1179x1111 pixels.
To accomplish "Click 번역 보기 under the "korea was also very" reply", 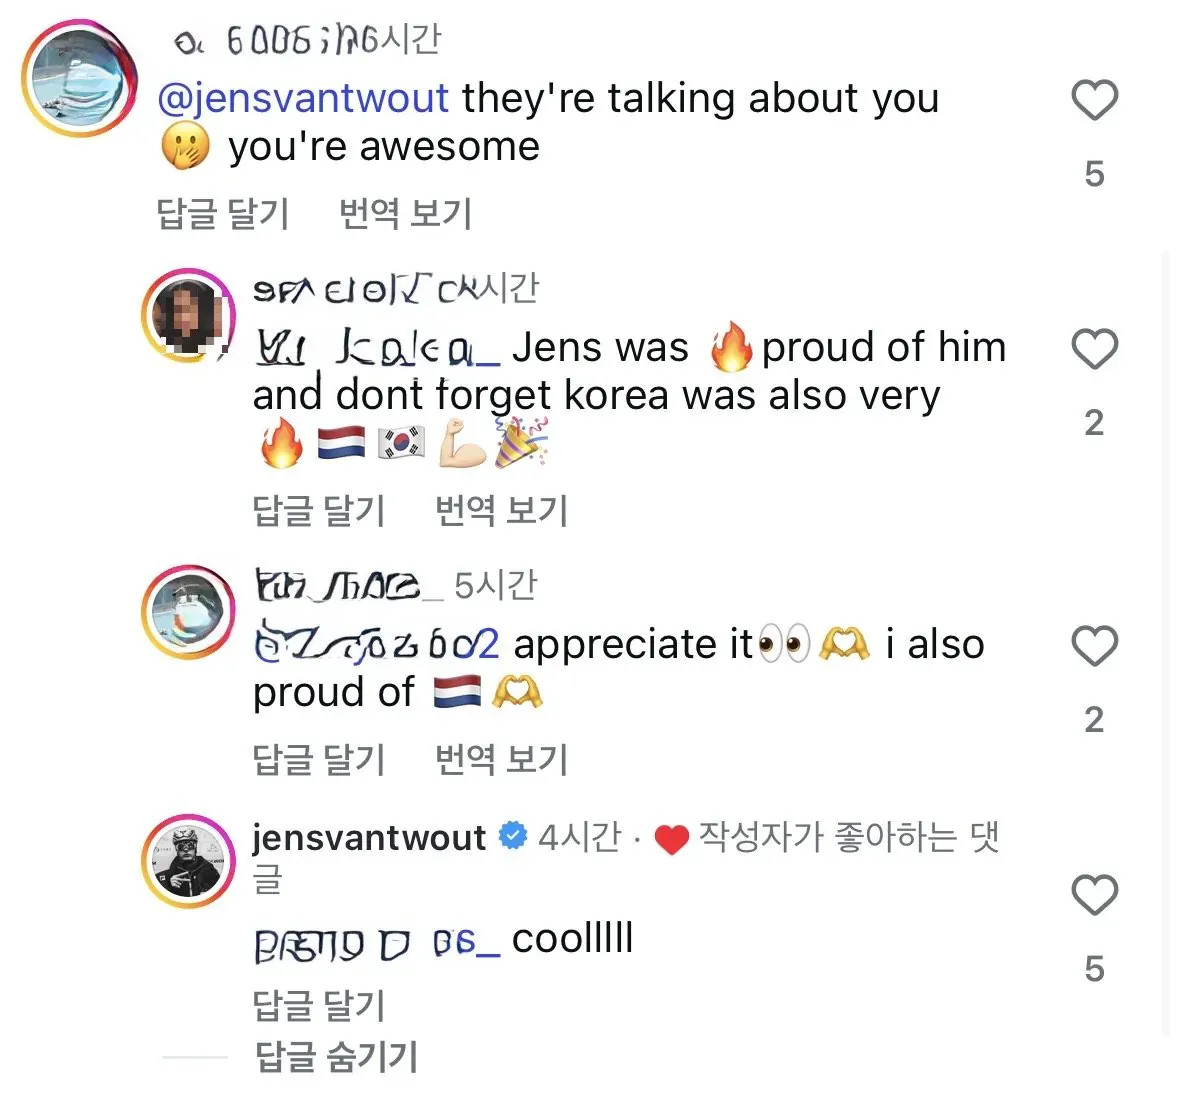I will pos(501,510).
